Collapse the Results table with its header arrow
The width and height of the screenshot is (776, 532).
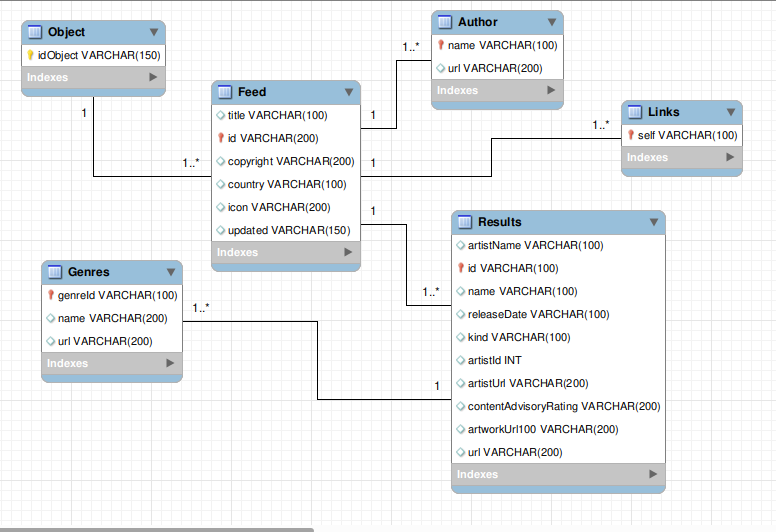point(654,222)
